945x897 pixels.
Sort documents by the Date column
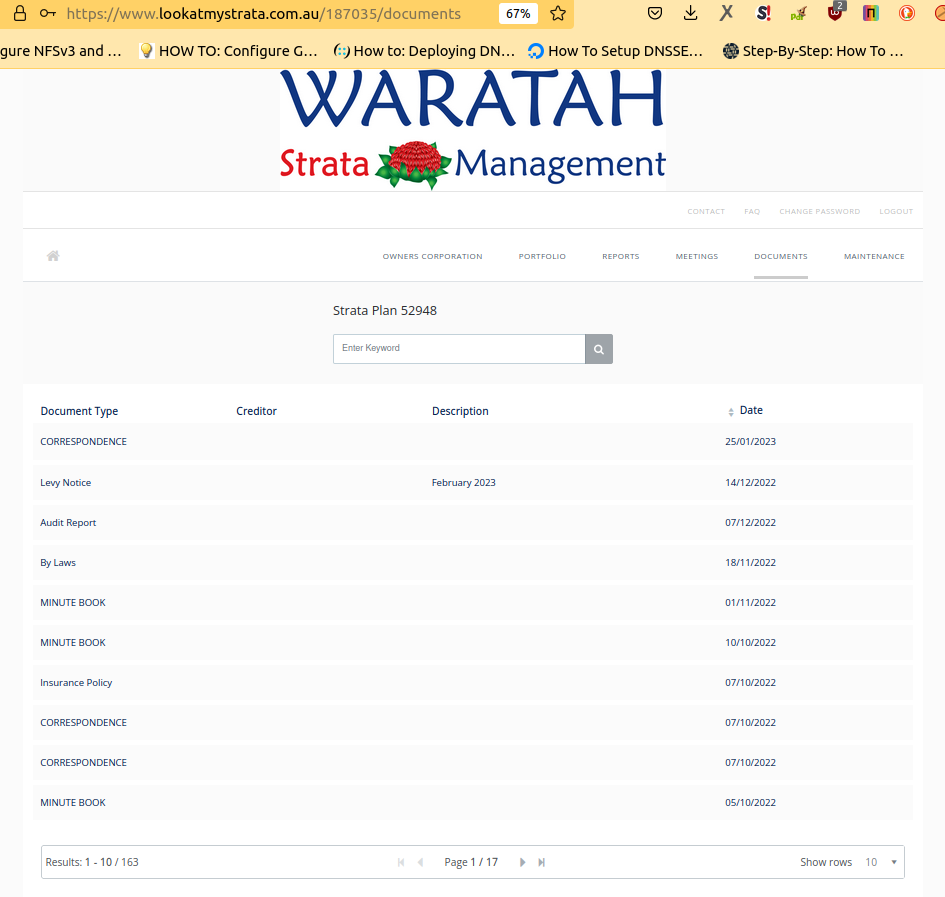coord(750,411)
